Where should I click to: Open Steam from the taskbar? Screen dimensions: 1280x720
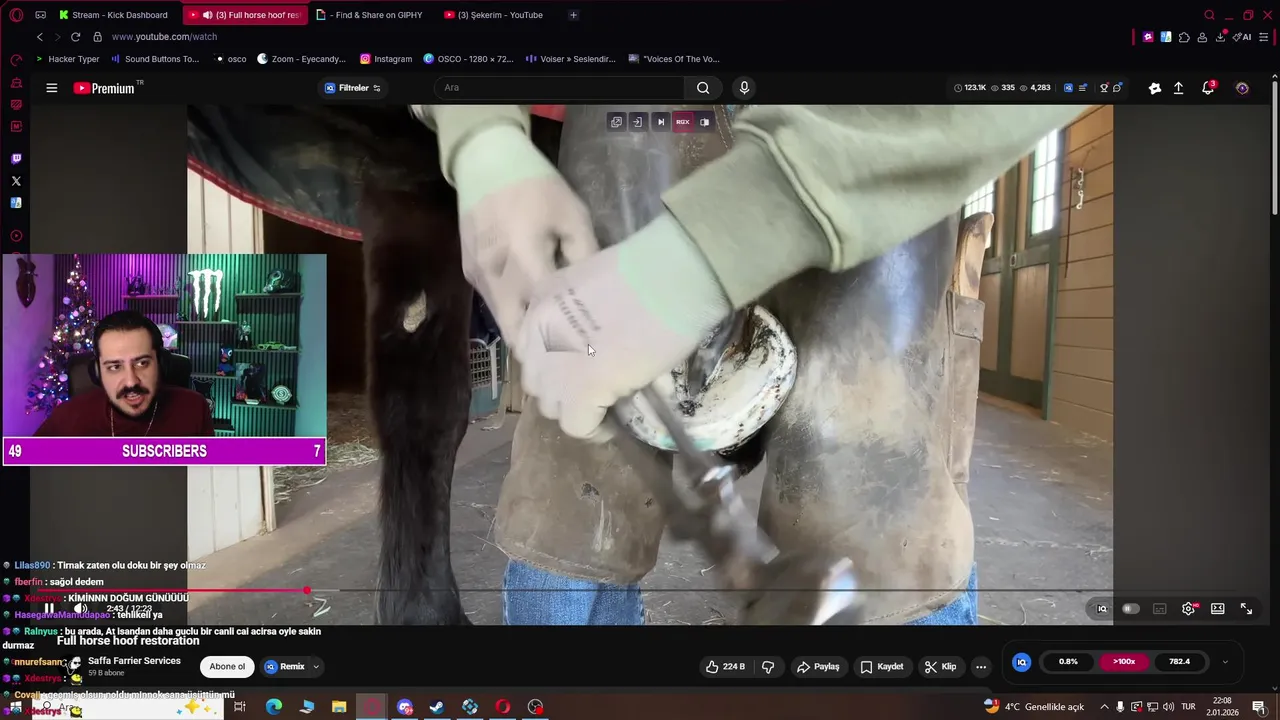(x=437, y=707)
